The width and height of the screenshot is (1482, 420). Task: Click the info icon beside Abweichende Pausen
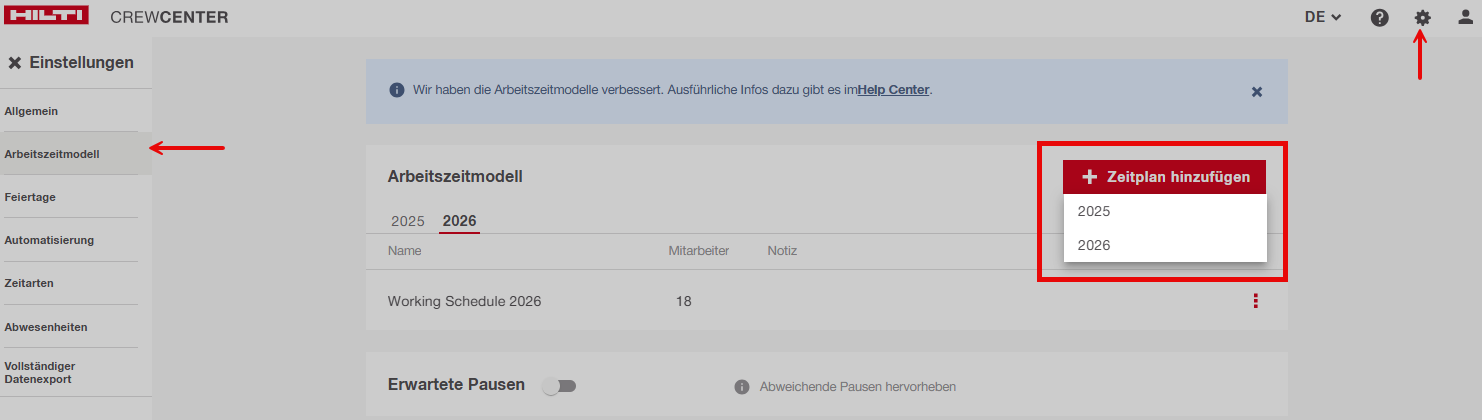[741, 387]
